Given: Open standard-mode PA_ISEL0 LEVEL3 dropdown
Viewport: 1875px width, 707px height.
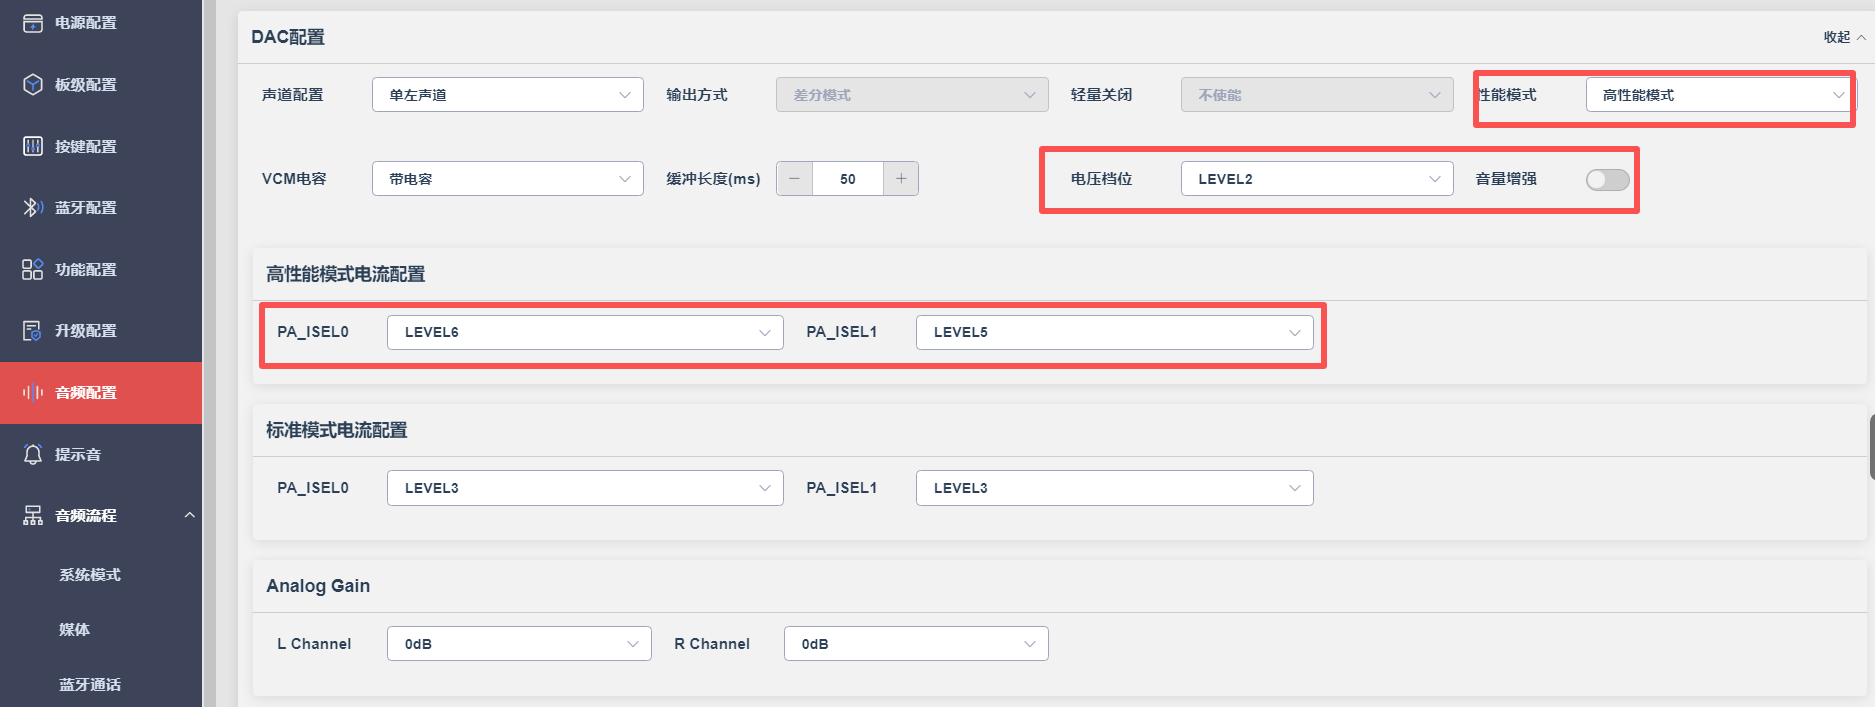Looking at the screenshot, I should pos(585,488).
